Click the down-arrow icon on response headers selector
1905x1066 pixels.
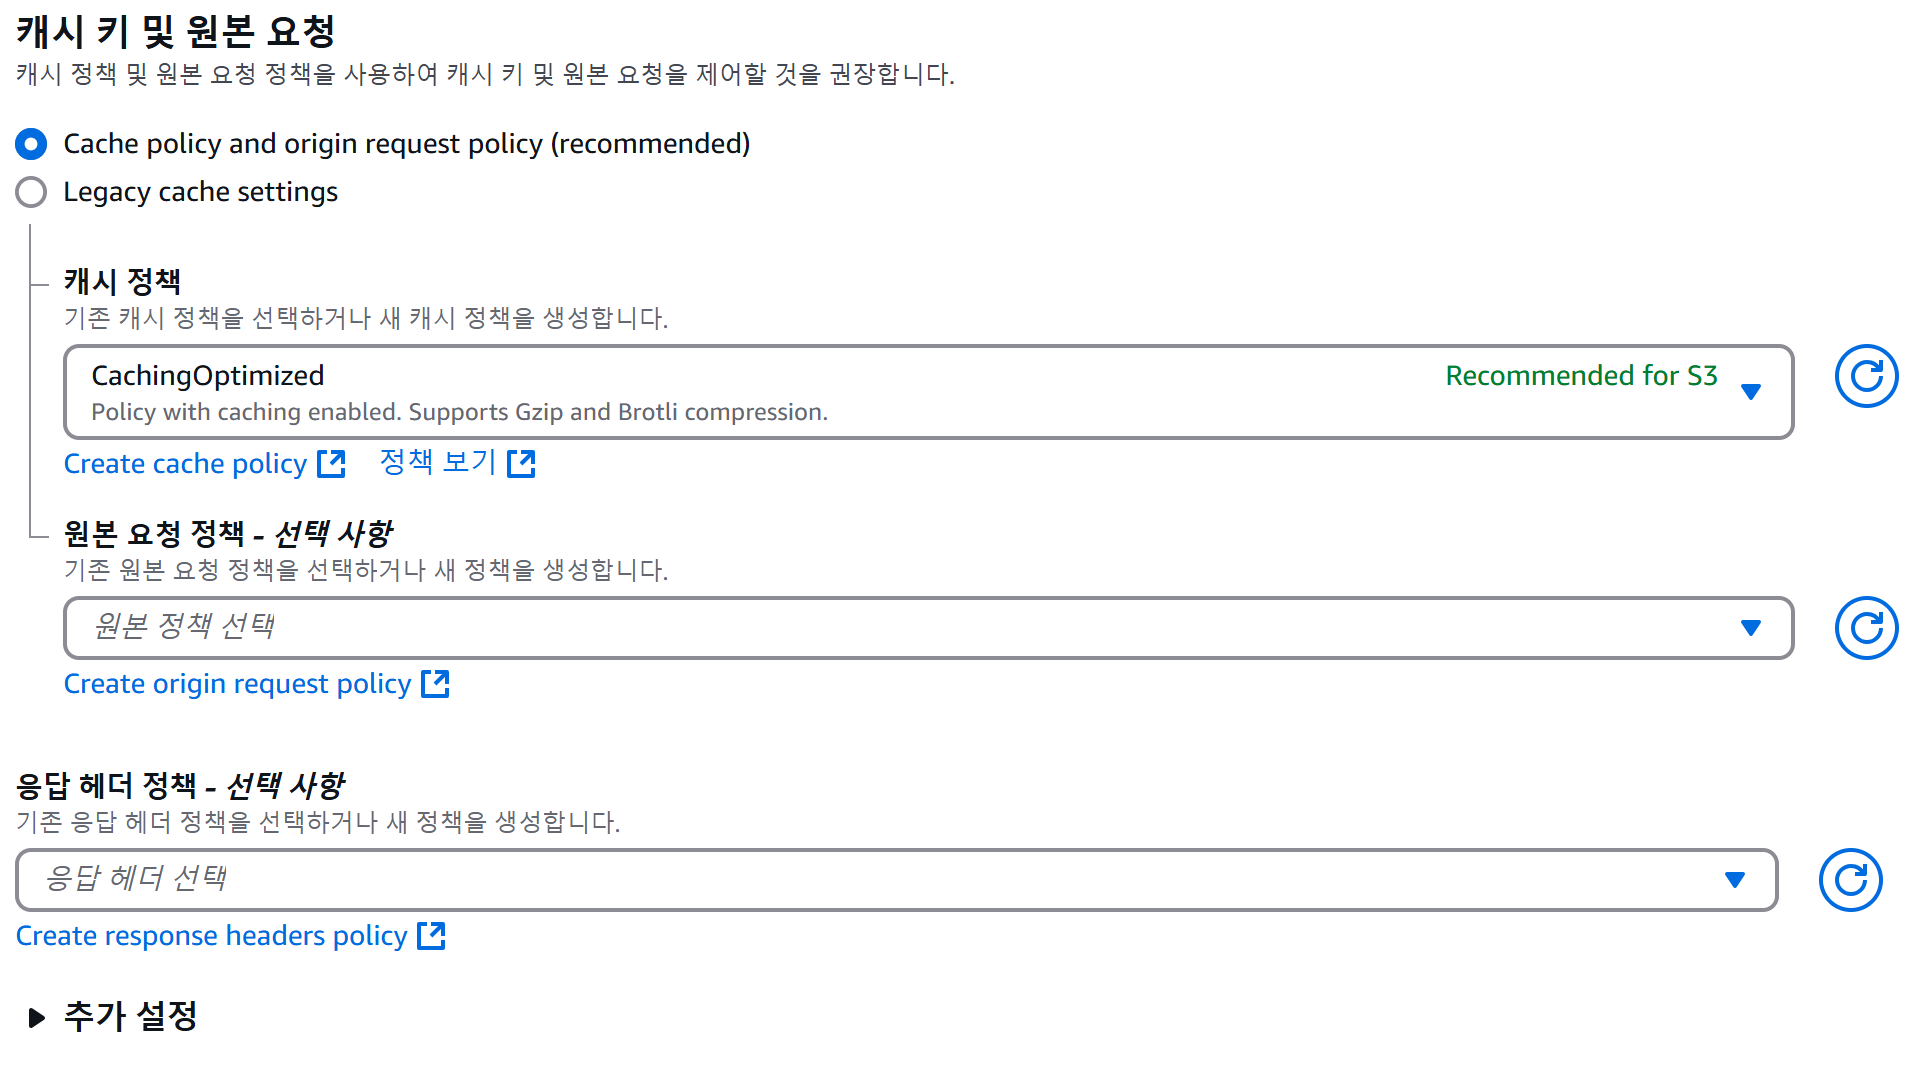(x=1733, y=880)
